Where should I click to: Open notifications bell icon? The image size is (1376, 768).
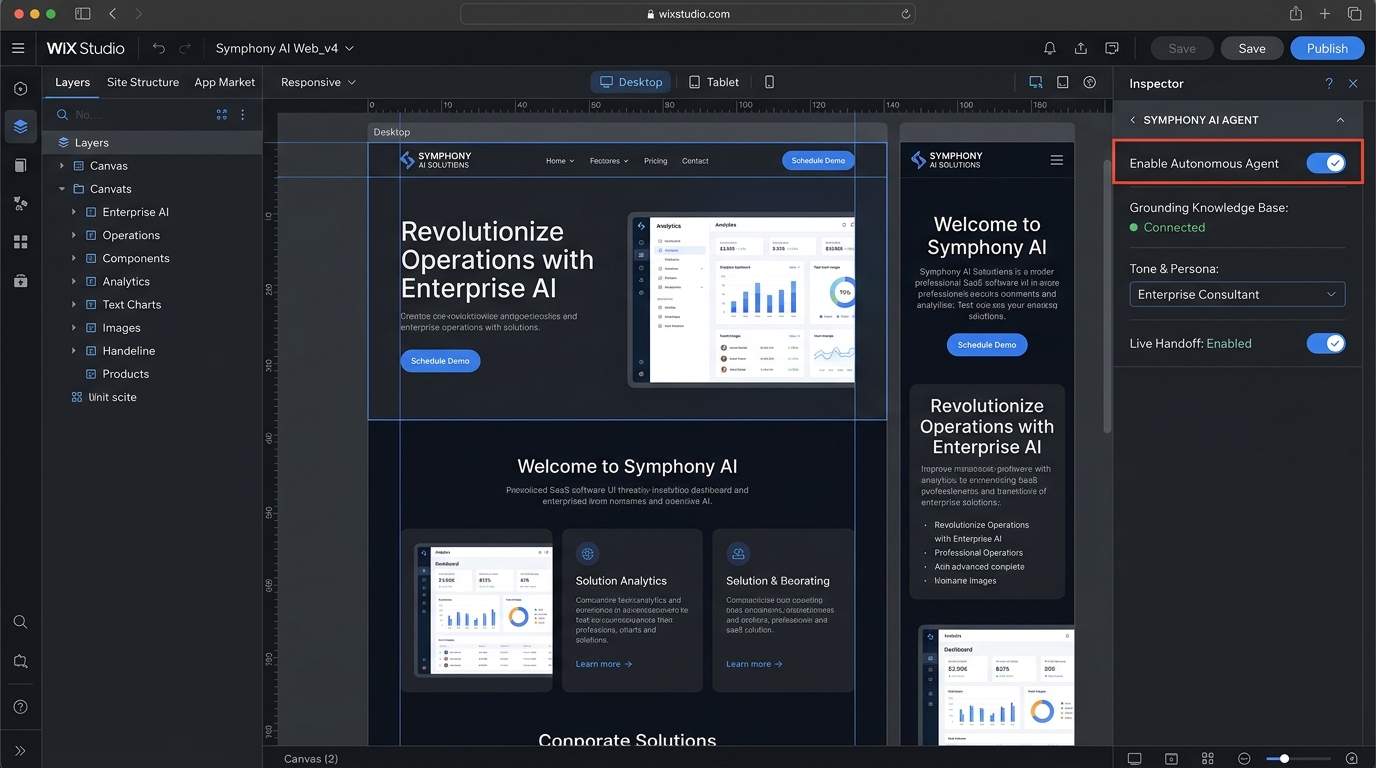coord(1049,48)
